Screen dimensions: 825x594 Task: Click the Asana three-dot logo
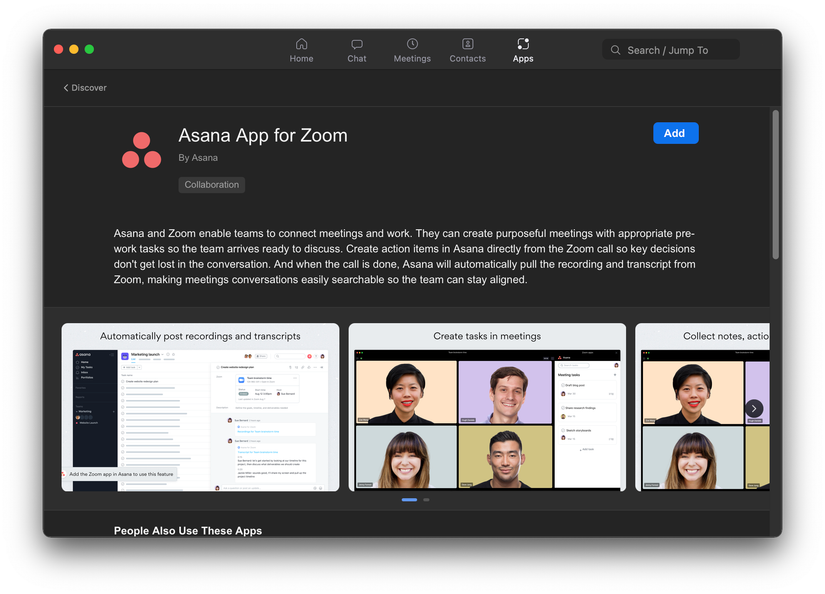(142, 150)
